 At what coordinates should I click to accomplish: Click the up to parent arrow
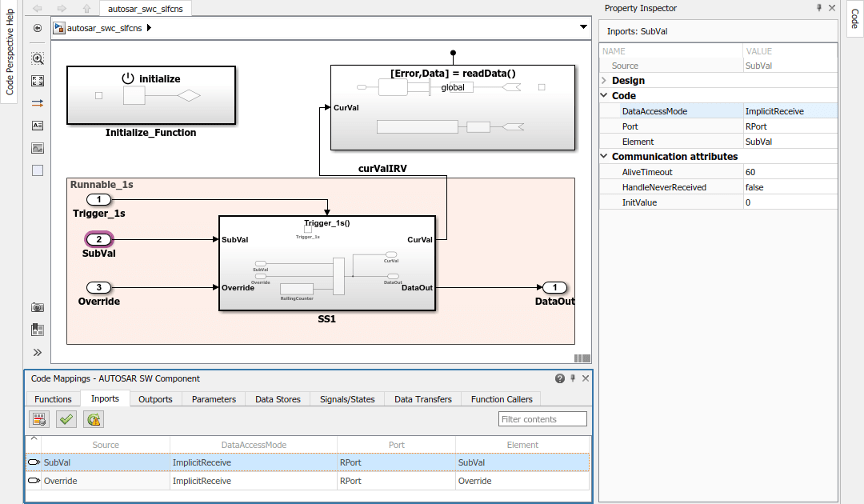coord(87,8)
